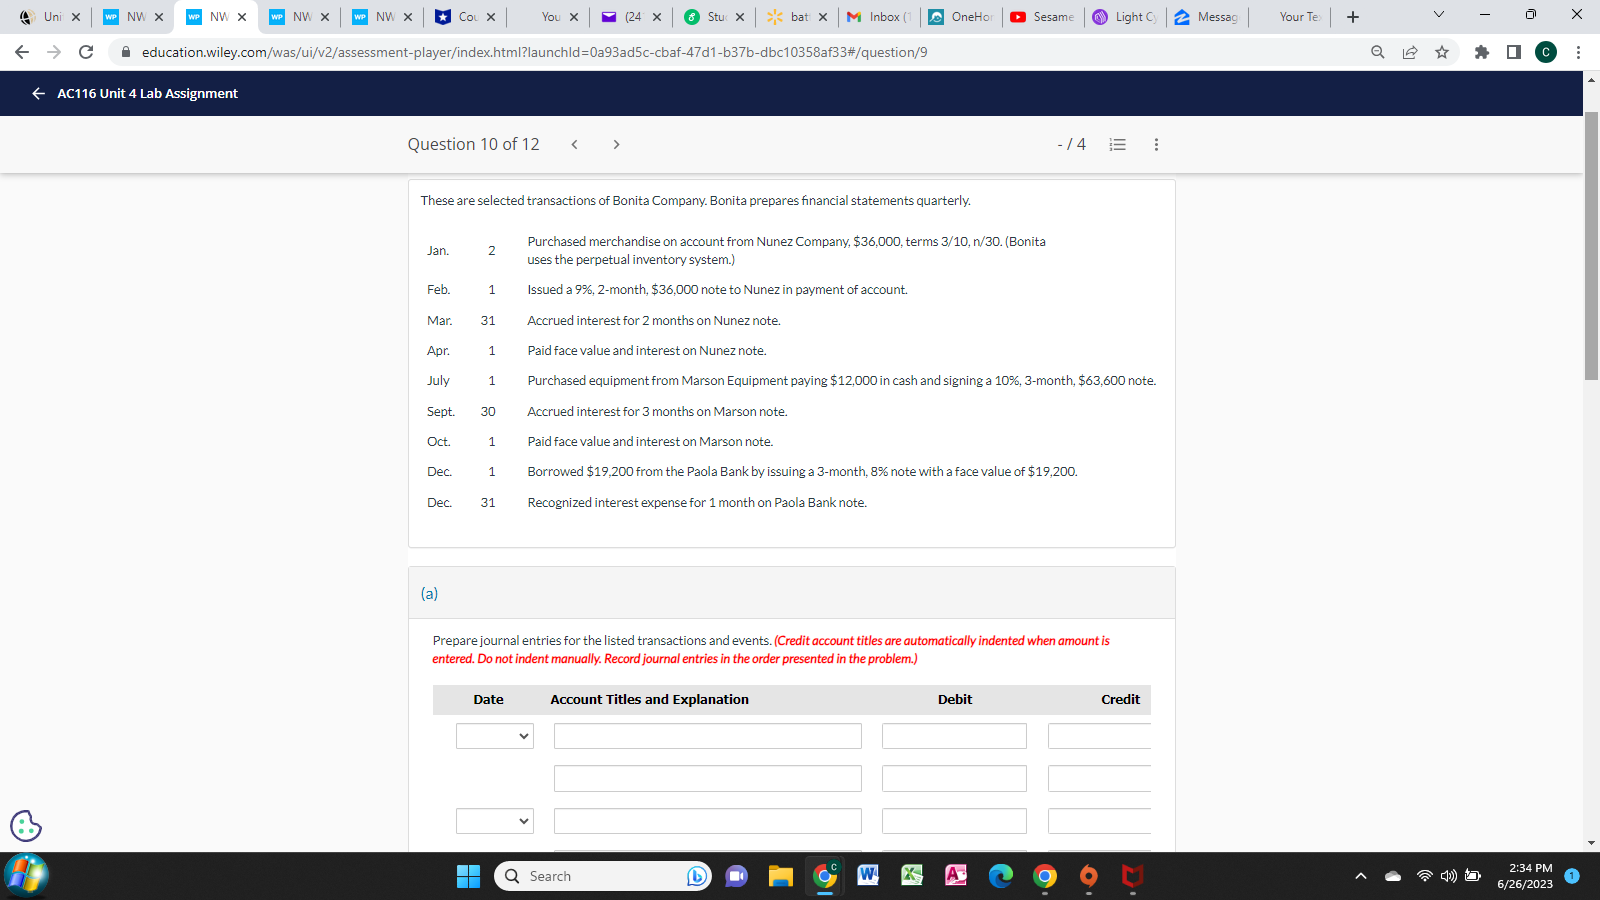Switch to the Messag tab

click(x=1207, y=17)
